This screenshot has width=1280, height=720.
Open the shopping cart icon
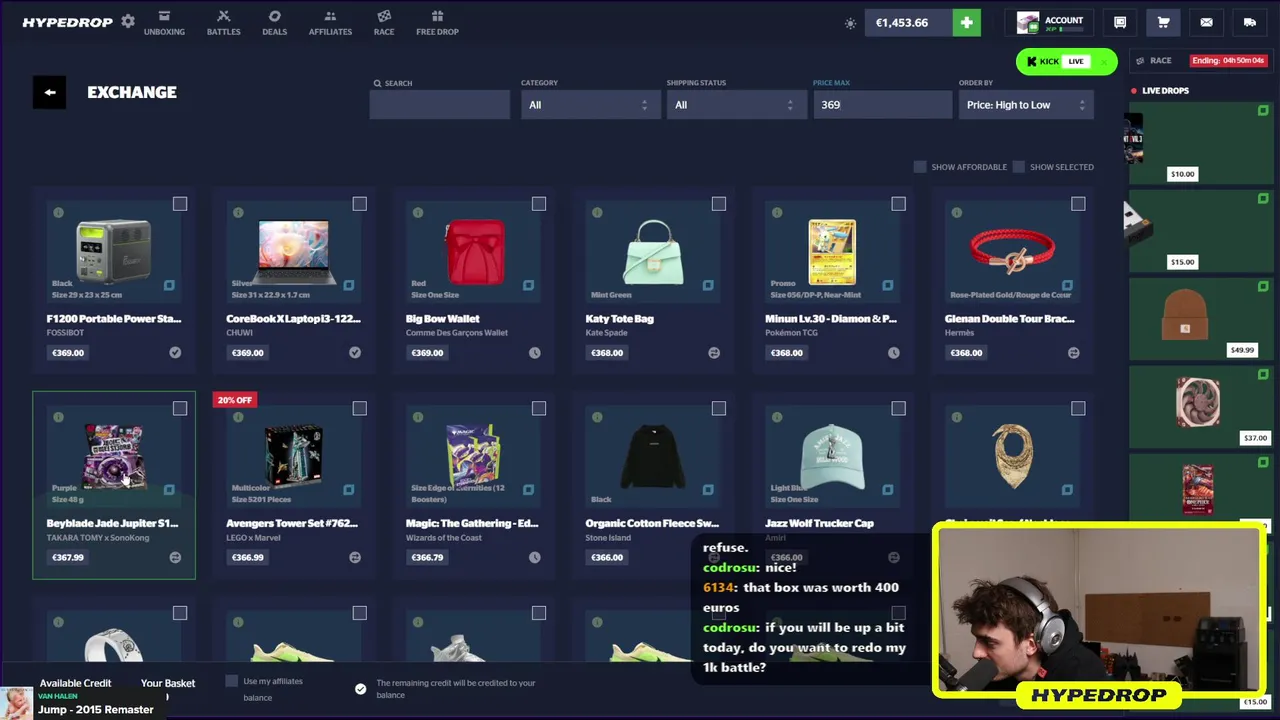1163,22
